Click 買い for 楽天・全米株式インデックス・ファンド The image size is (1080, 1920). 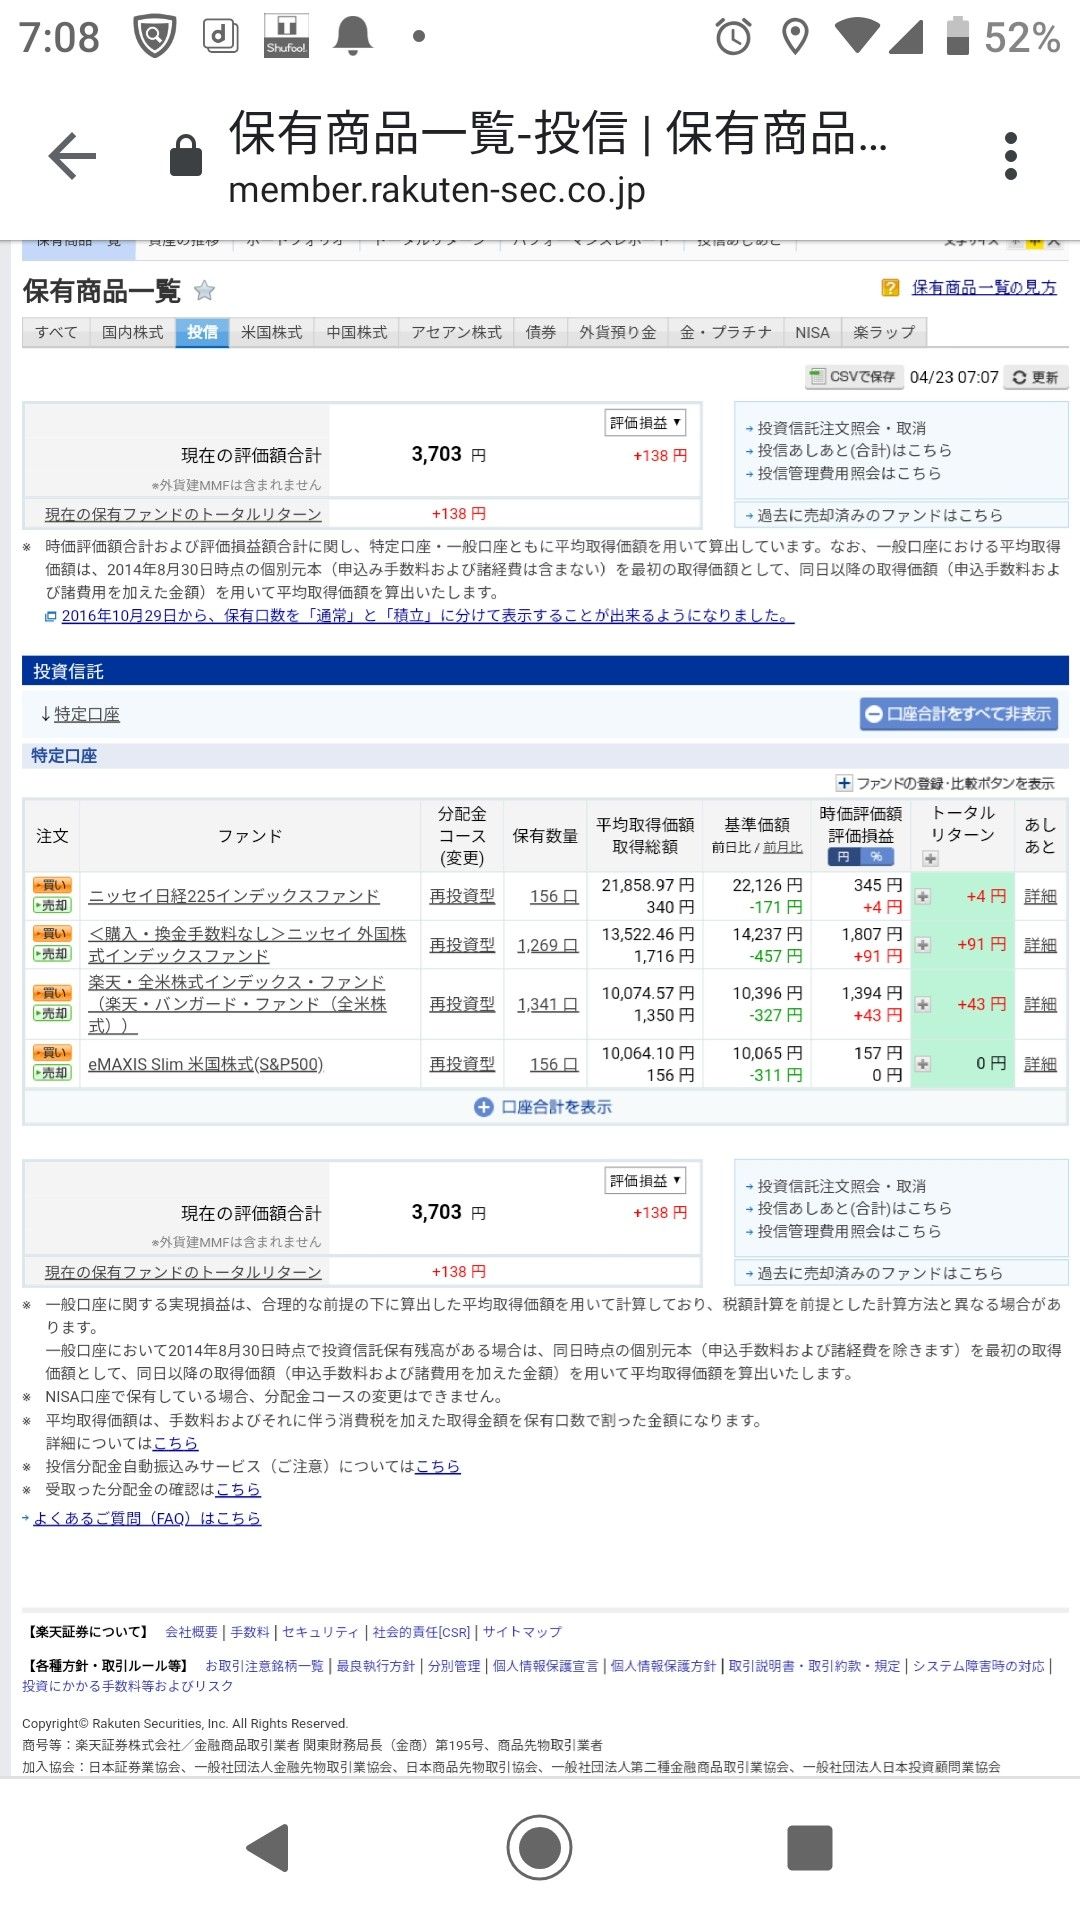52,993
